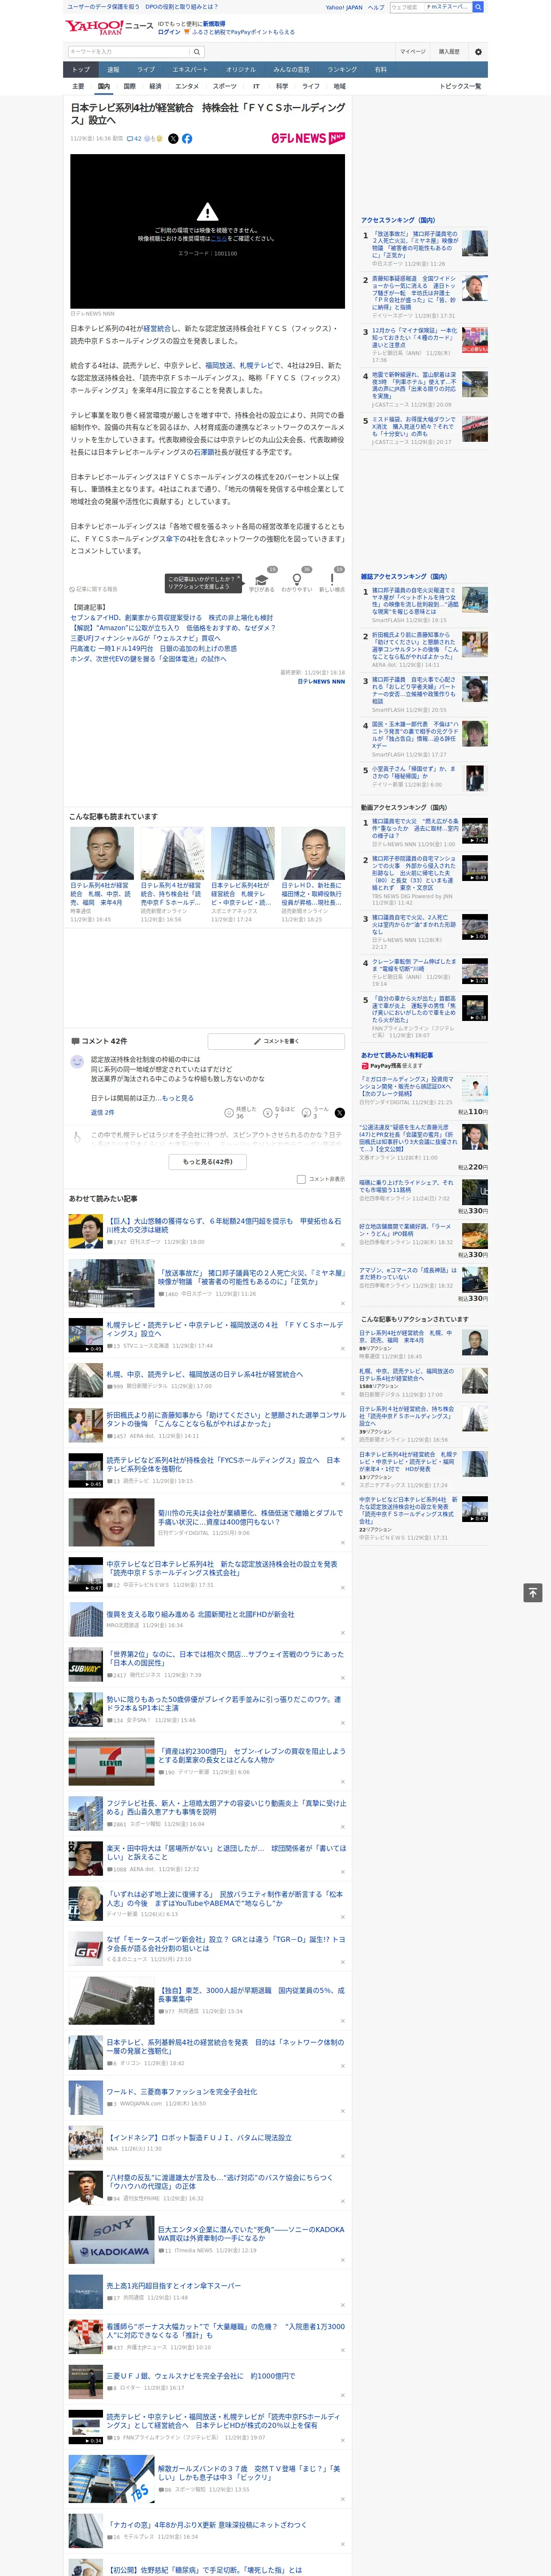551x2576 pixels.
Task: Open the エキスパート tab
Action: (190, 70)
